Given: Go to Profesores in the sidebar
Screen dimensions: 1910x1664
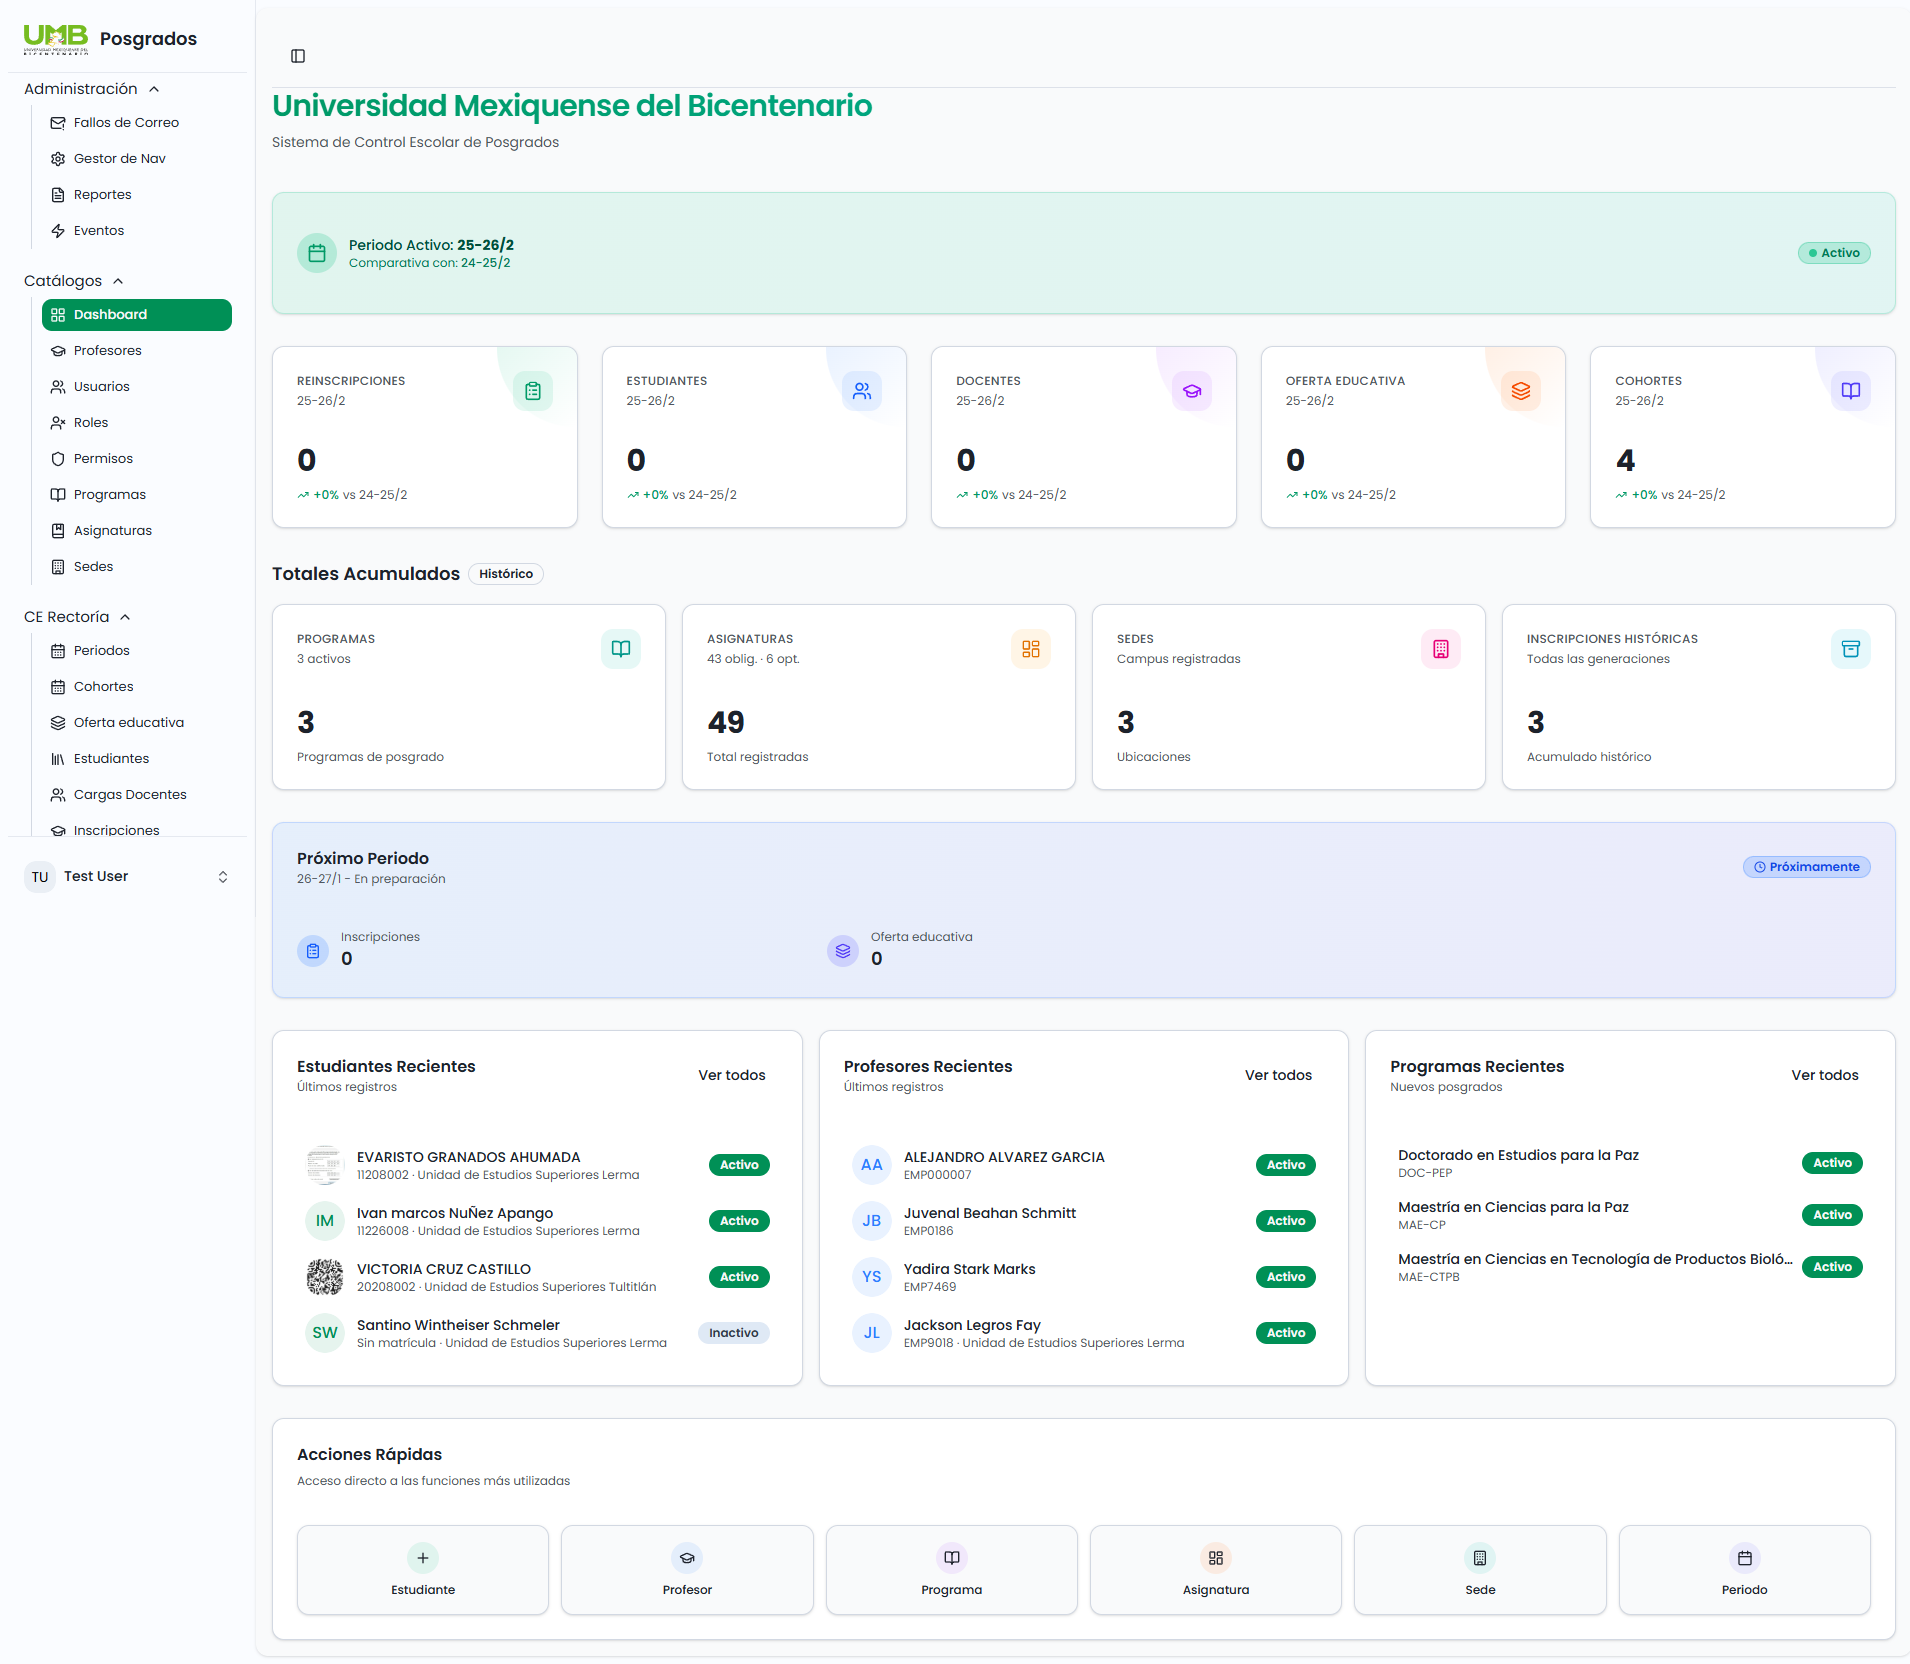Looking at the screenshot, I should click(x=137, y=351).
